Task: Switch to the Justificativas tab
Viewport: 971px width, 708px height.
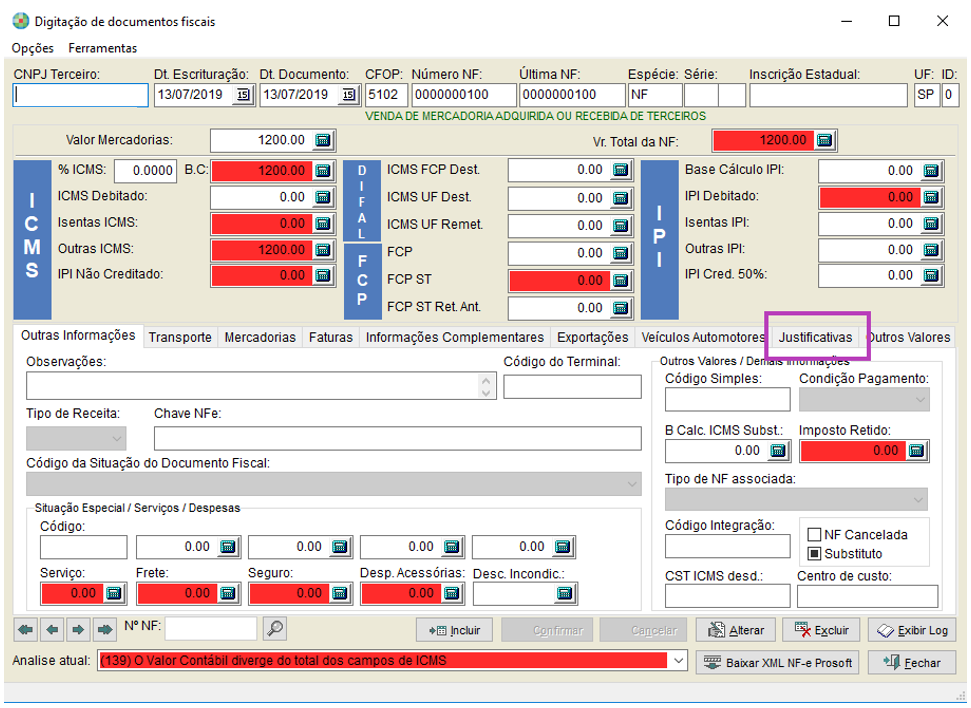Action: tap(816, 338)
